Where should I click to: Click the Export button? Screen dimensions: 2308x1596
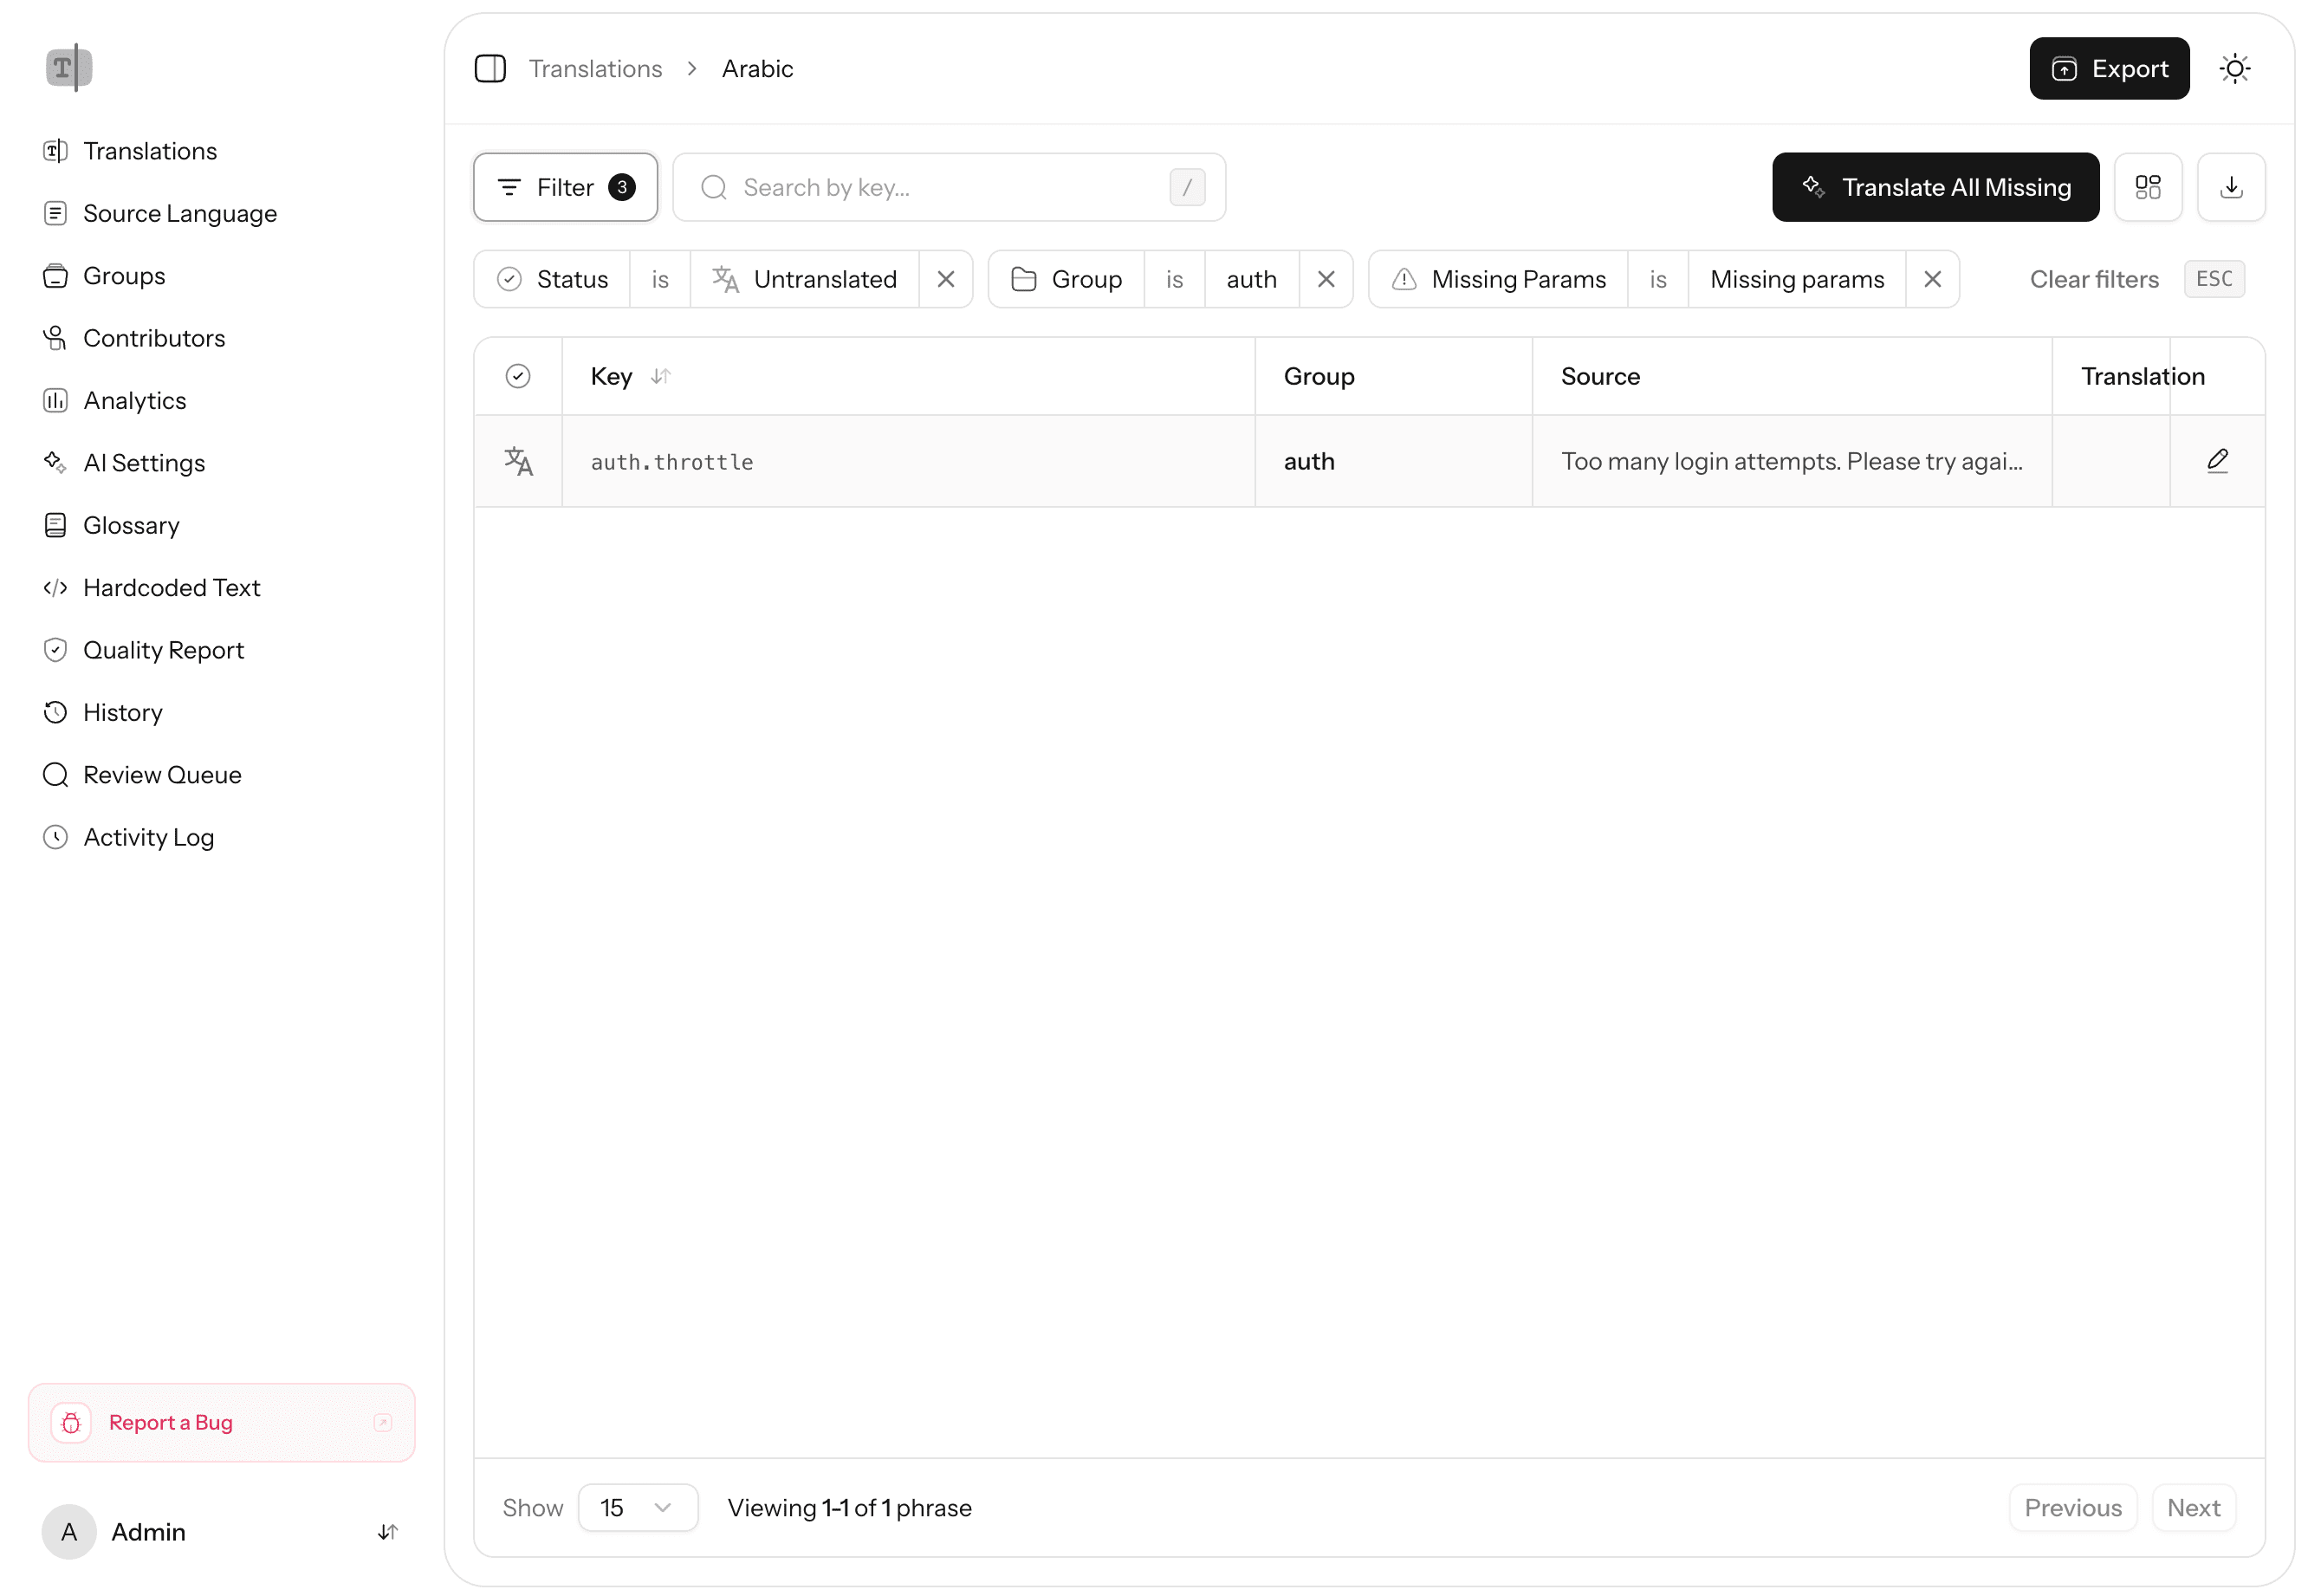click(2109, 68)
